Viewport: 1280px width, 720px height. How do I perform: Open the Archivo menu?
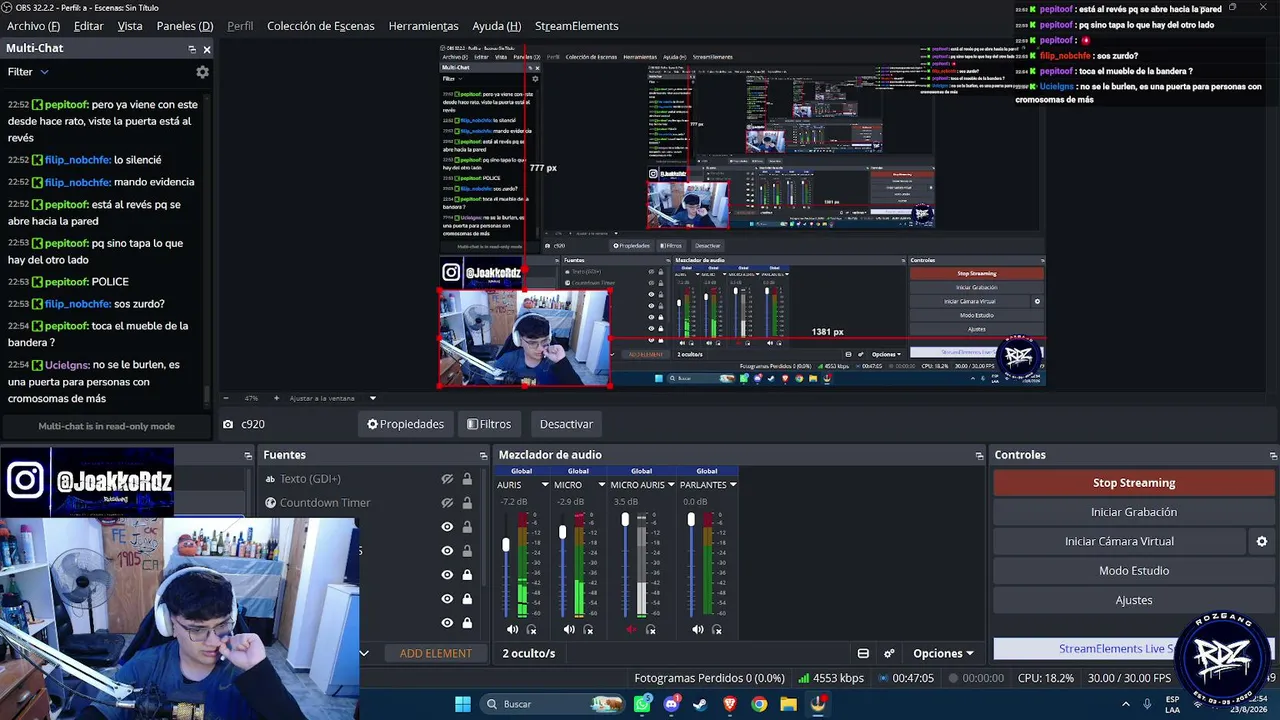coord(33,26)
